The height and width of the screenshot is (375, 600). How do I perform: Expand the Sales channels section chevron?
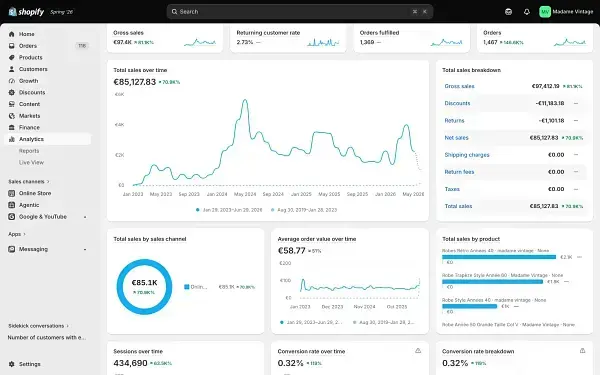(48, 182)
